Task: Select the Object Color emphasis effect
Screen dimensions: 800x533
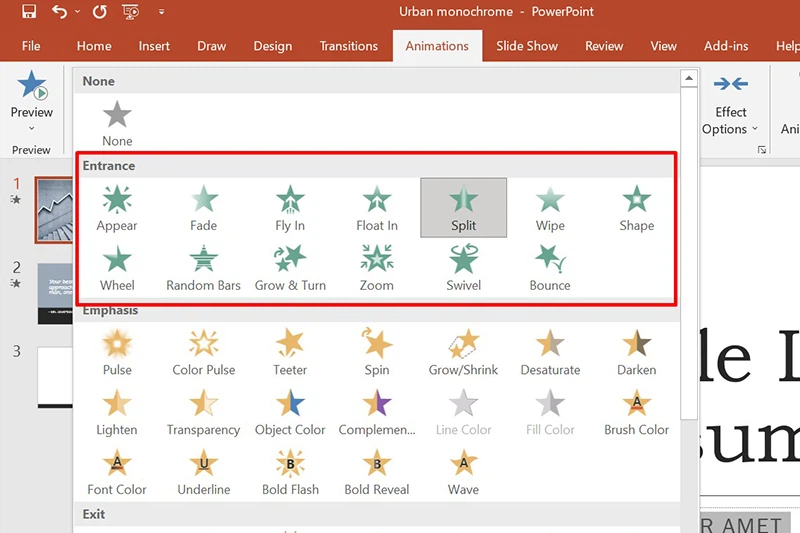Action: click(x=290, y=412)
